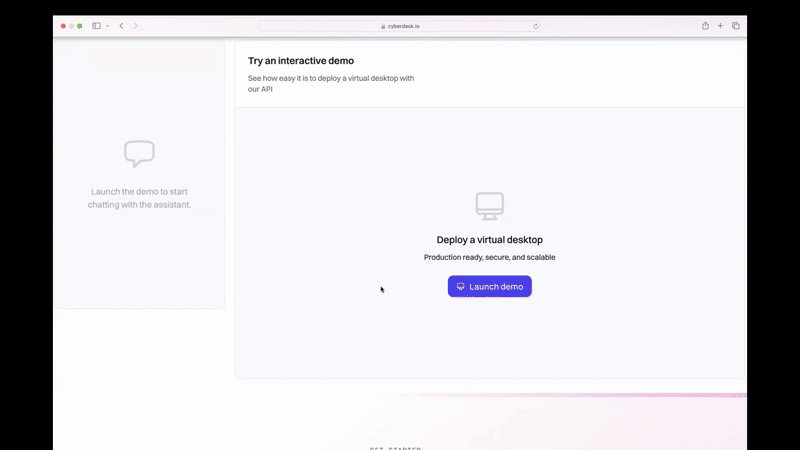This screenshot has height=450, width=800.
Task: Click the "Production ready, secure, and scalable" text
Action: pos(489,257)
